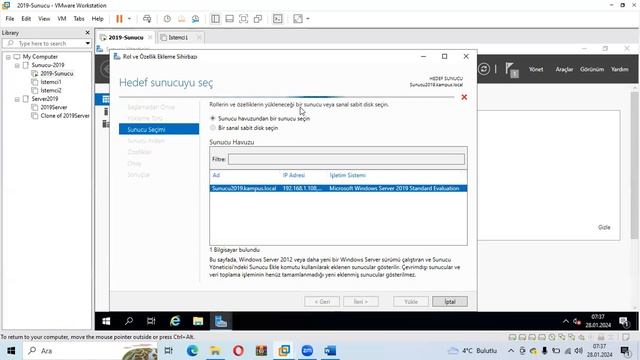The height and width of the screenshot is (360, 640).
Task: Open the stretch guest dropdown arrow
Action: tap(308, 19)
